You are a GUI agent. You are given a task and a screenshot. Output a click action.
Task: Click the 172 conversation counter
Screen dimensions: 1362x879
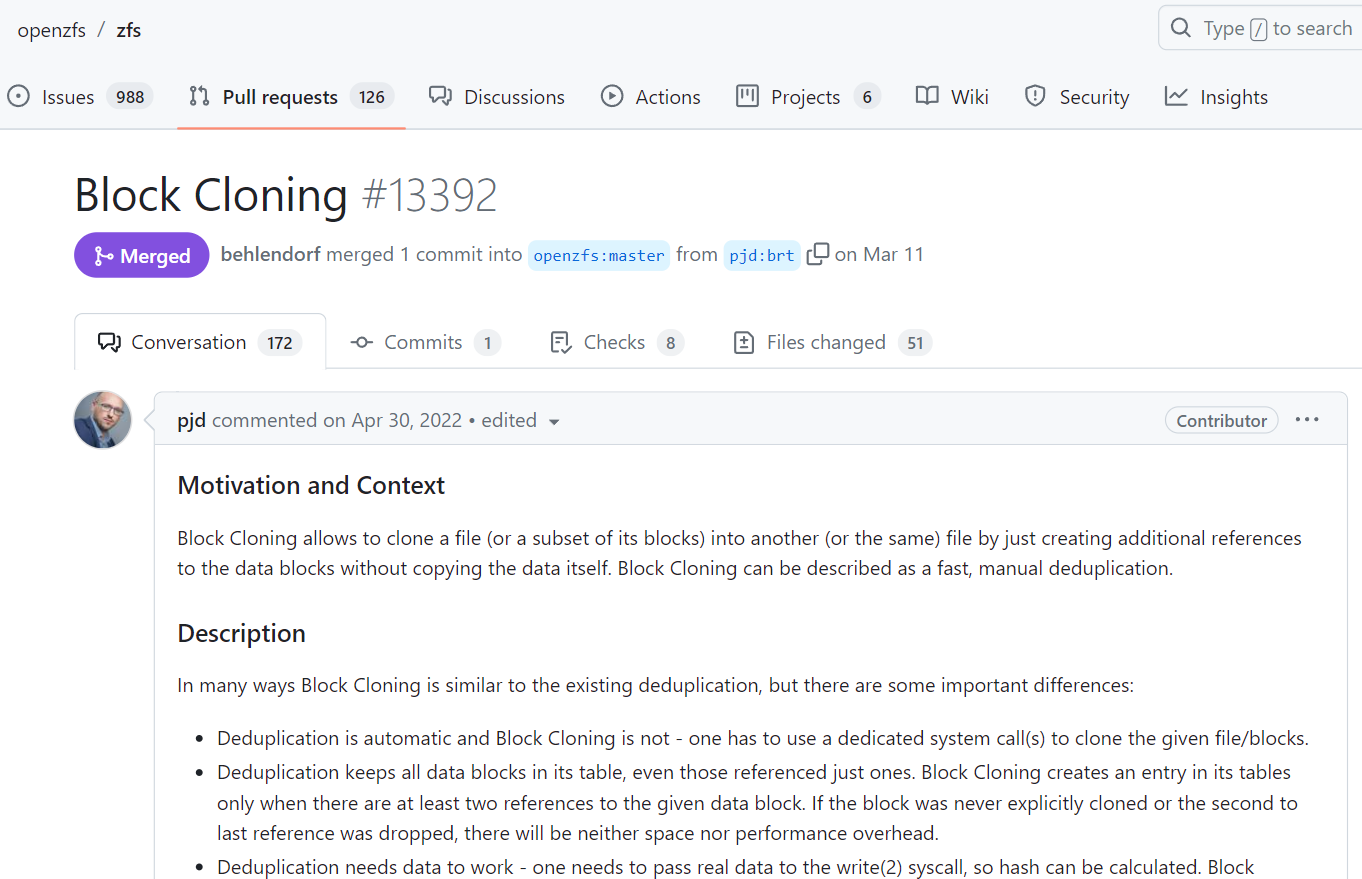pos(280,343)
